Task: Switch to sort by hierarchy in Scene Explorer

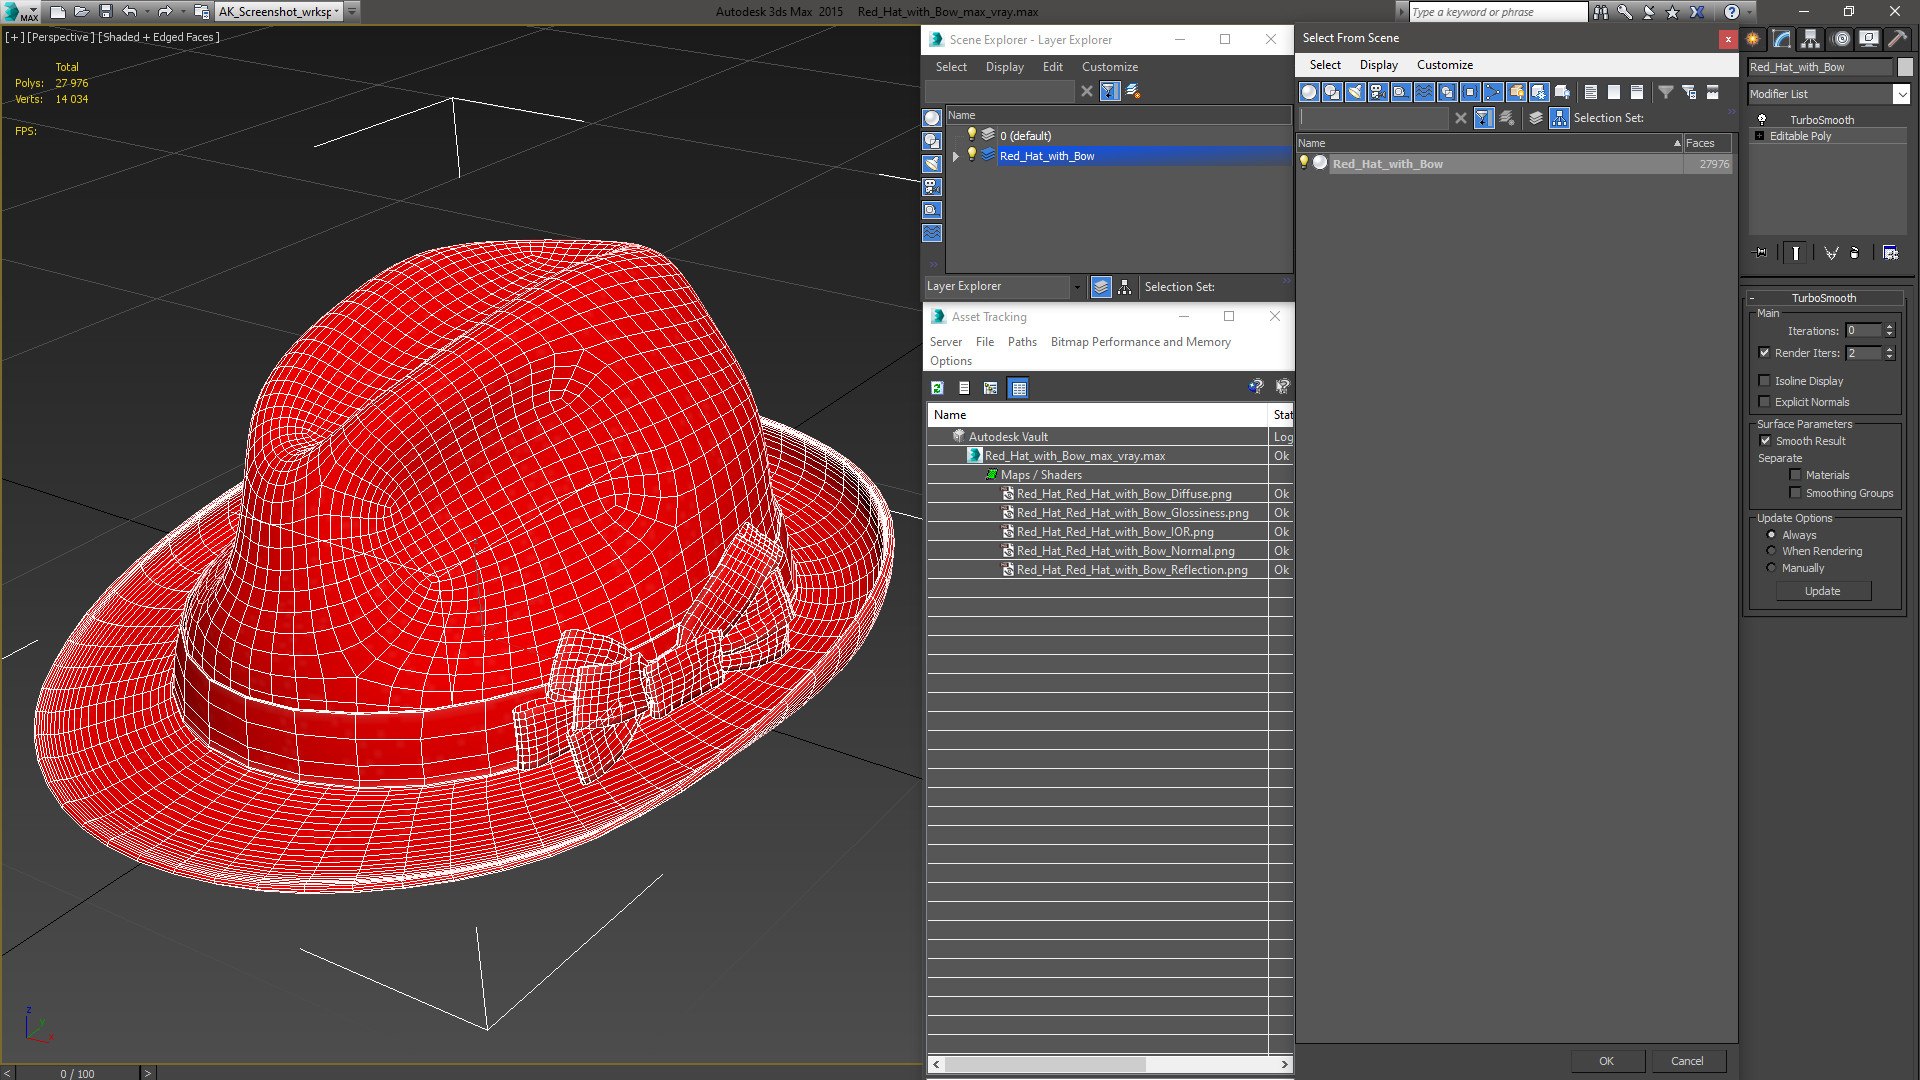Action: (1125, 287)
